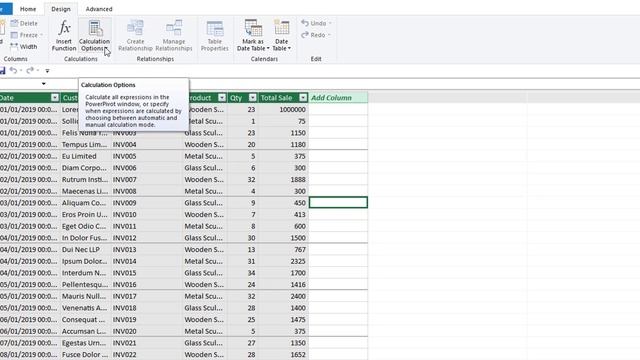Select Total Sale cell 1652
The width and height of the screenshot is (640, 360).
tap(283, 355)
